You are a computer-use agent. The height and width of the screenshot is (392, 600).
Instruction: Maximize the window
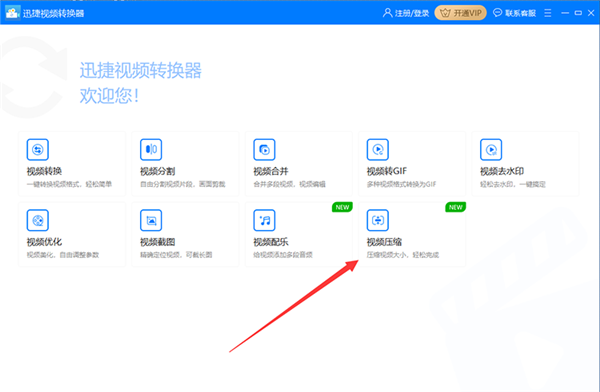click(578, 13)
